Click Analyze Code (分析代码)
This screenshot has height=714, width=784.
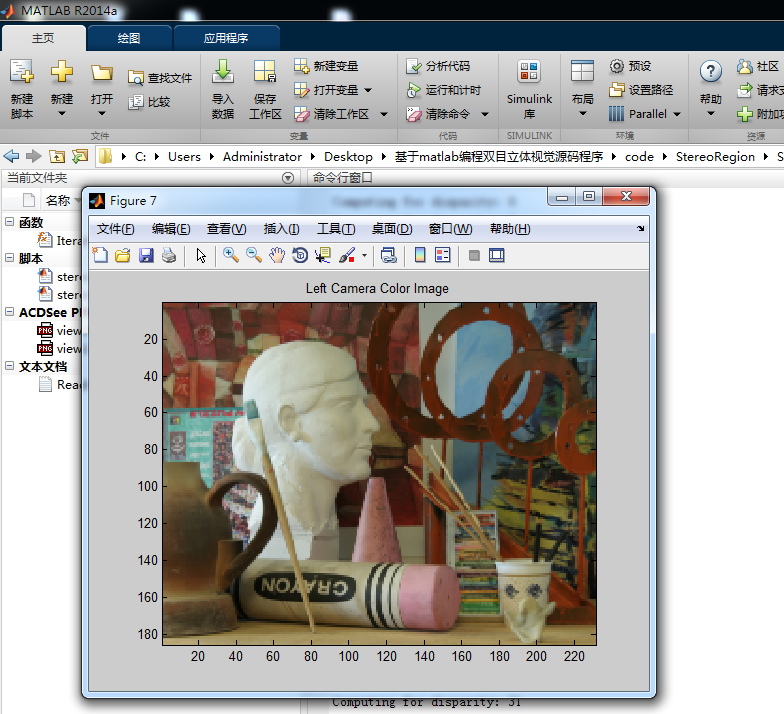tap(438, 66)
